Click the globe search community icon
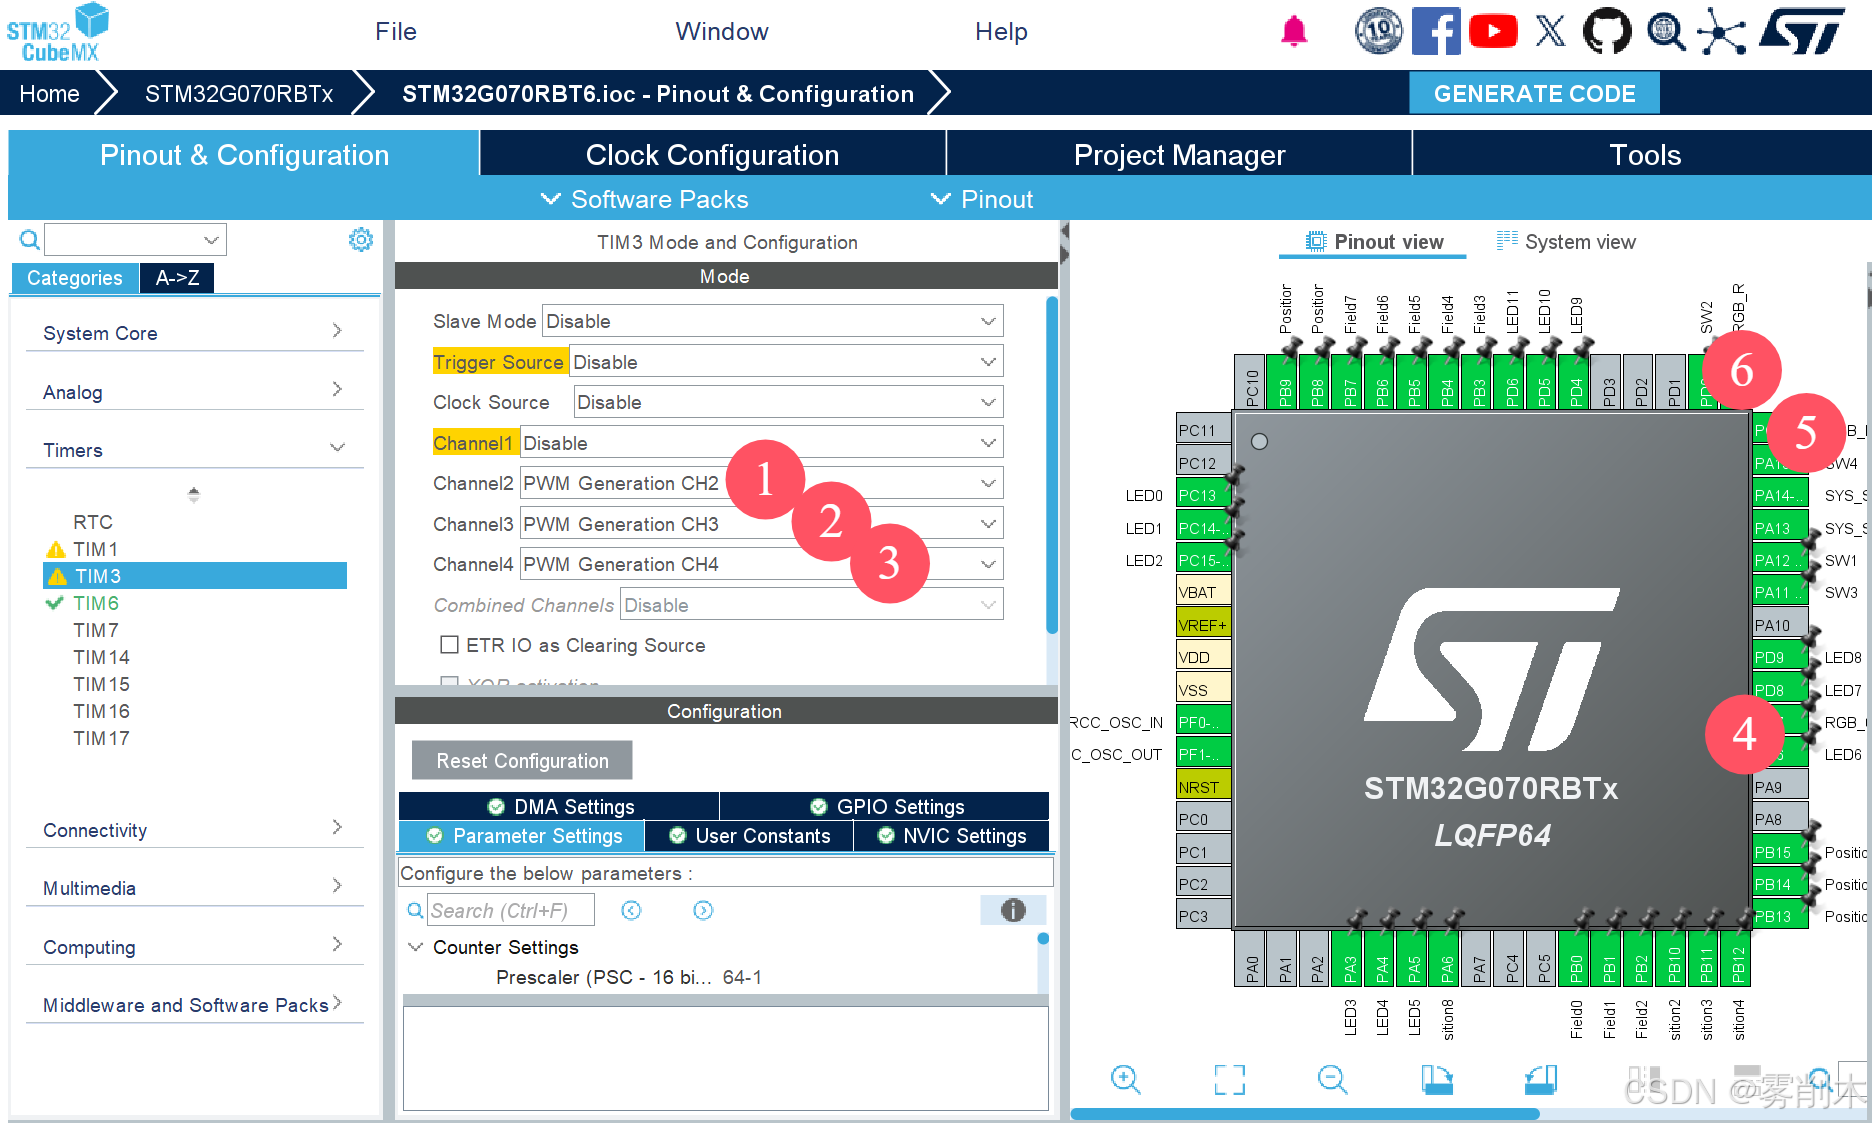The image size is (1872, 1124). 1665,31
